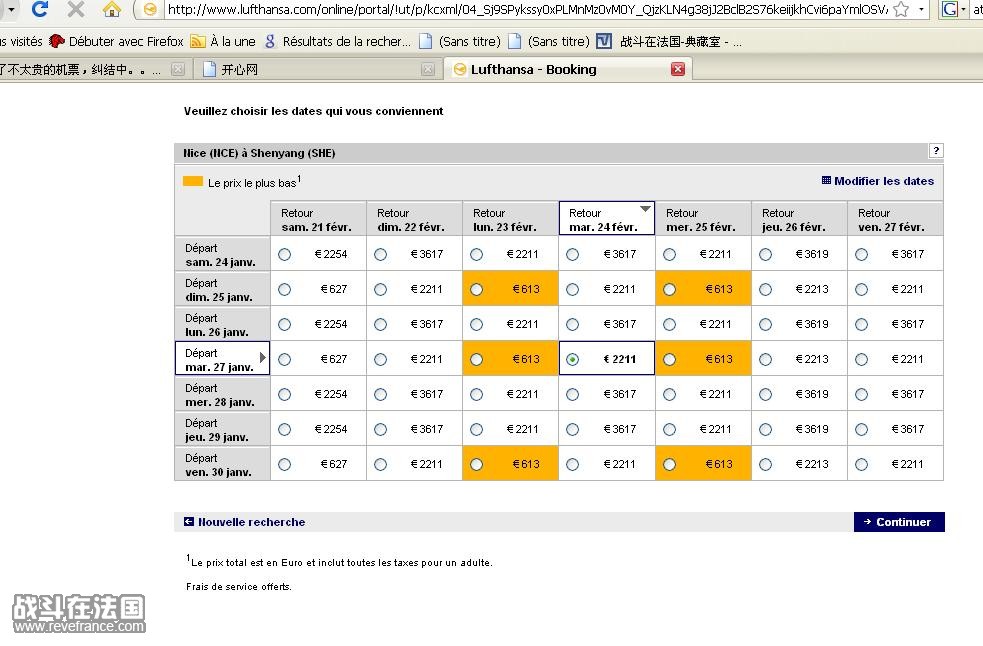Bookmark this page with the star icon
The image size is (983, 646).
(901, 9)
